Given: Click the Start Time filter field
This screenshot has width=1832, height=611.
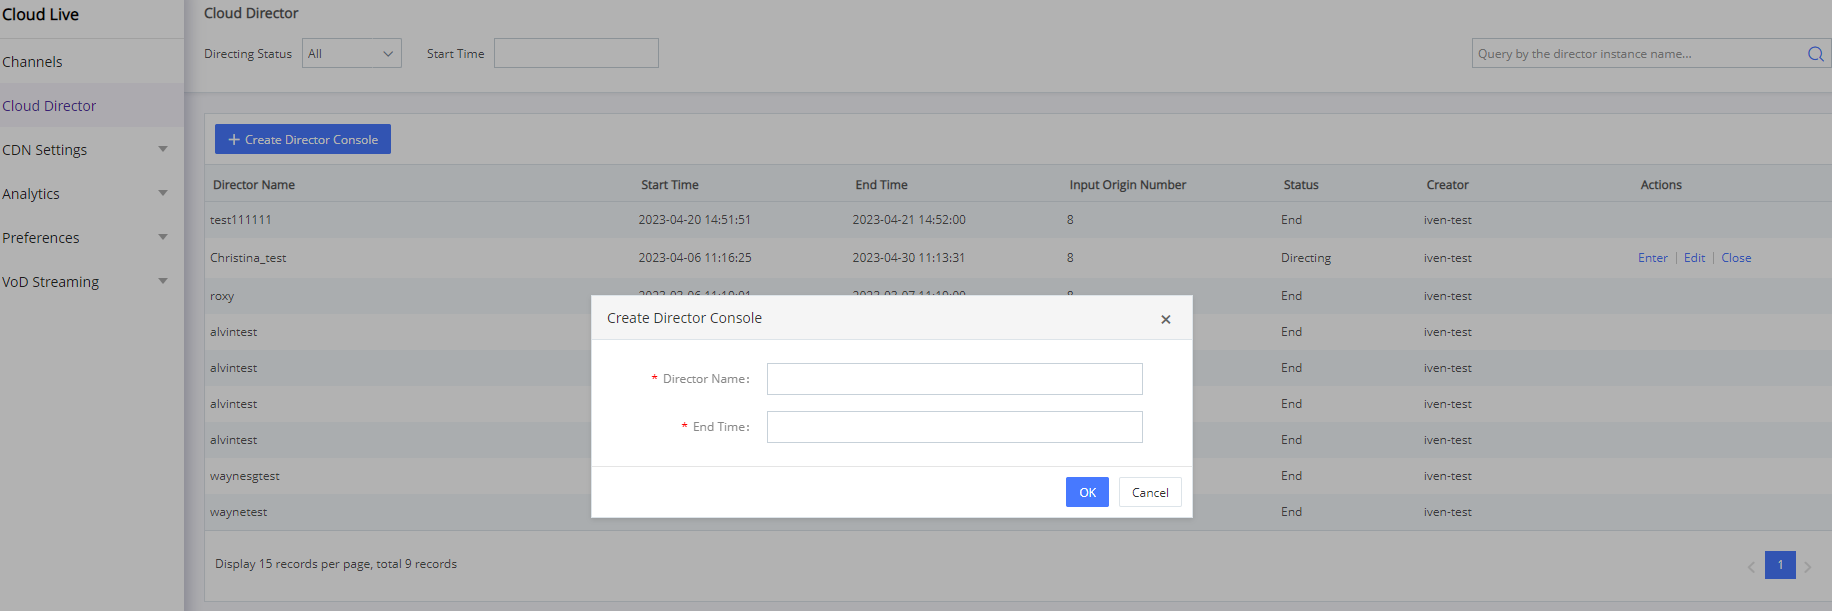Looking at the screenshot, I should click(x=576, y=54).
